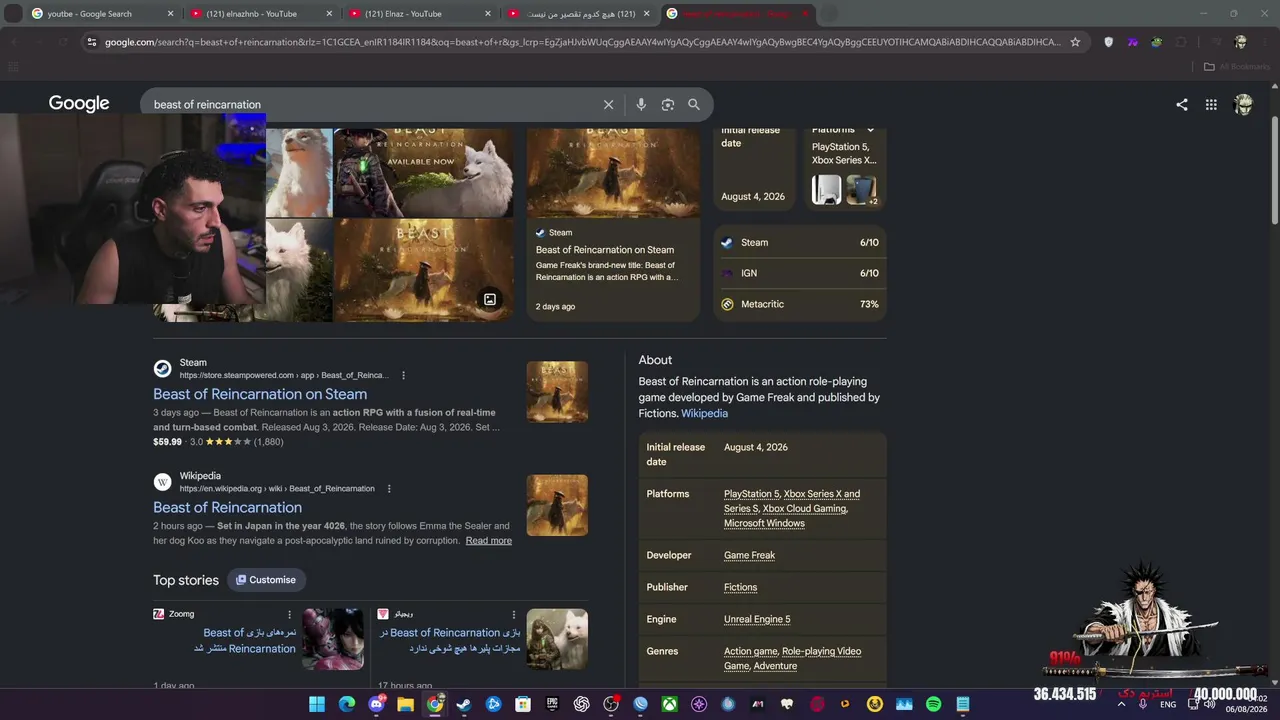This screenshot has width=1280, height=720.
Task: Open the Steam result thumbnail image
Action: [557, 392]
